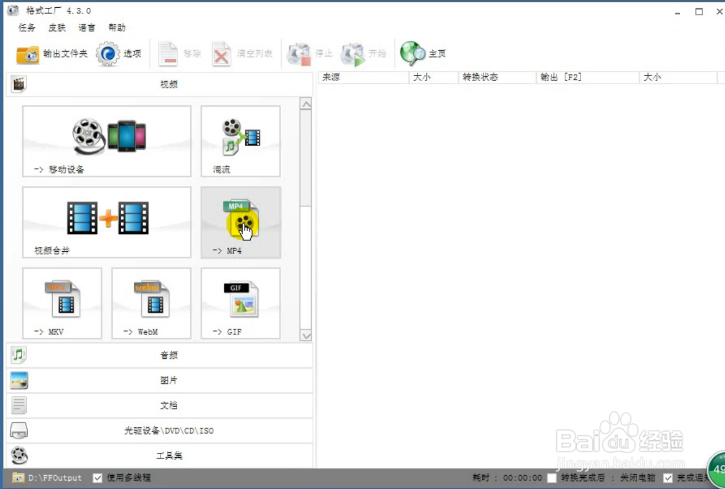Screen dimensions: 725x489
Task: Open the 皮肤 skin menu
Action: coord(57,27)
